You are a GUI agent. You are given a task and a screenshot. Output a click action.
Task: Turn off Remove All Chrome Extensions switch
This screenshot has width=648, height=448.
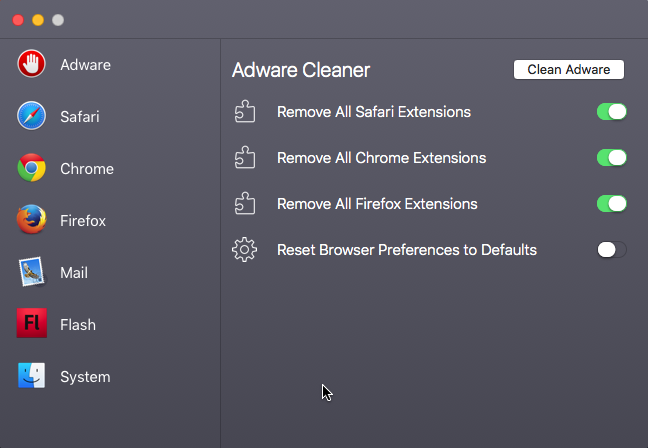(x=611, y=158)
